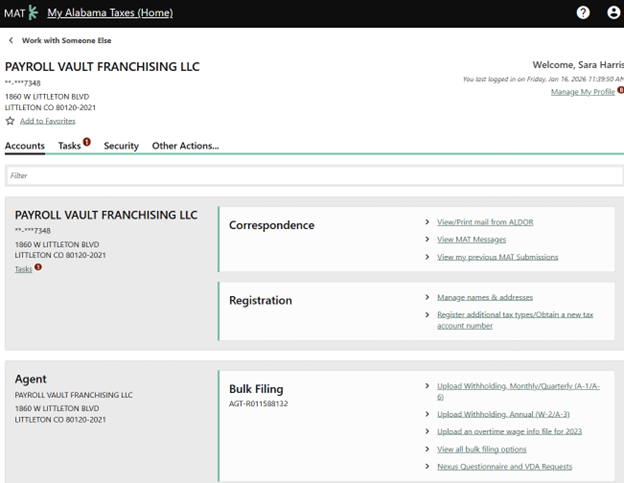Click the AGT-R011588132 account number
This screenshot has width=624, height=483.
pyautogui.click(x=258, y=404)
